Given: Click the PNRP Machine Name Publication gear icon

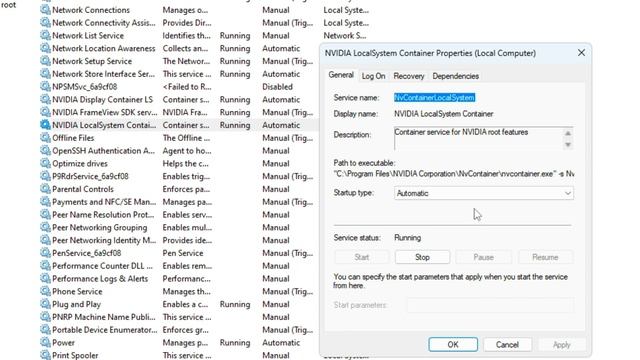Looking at the screenshot, I should click(x=45, y=317).
